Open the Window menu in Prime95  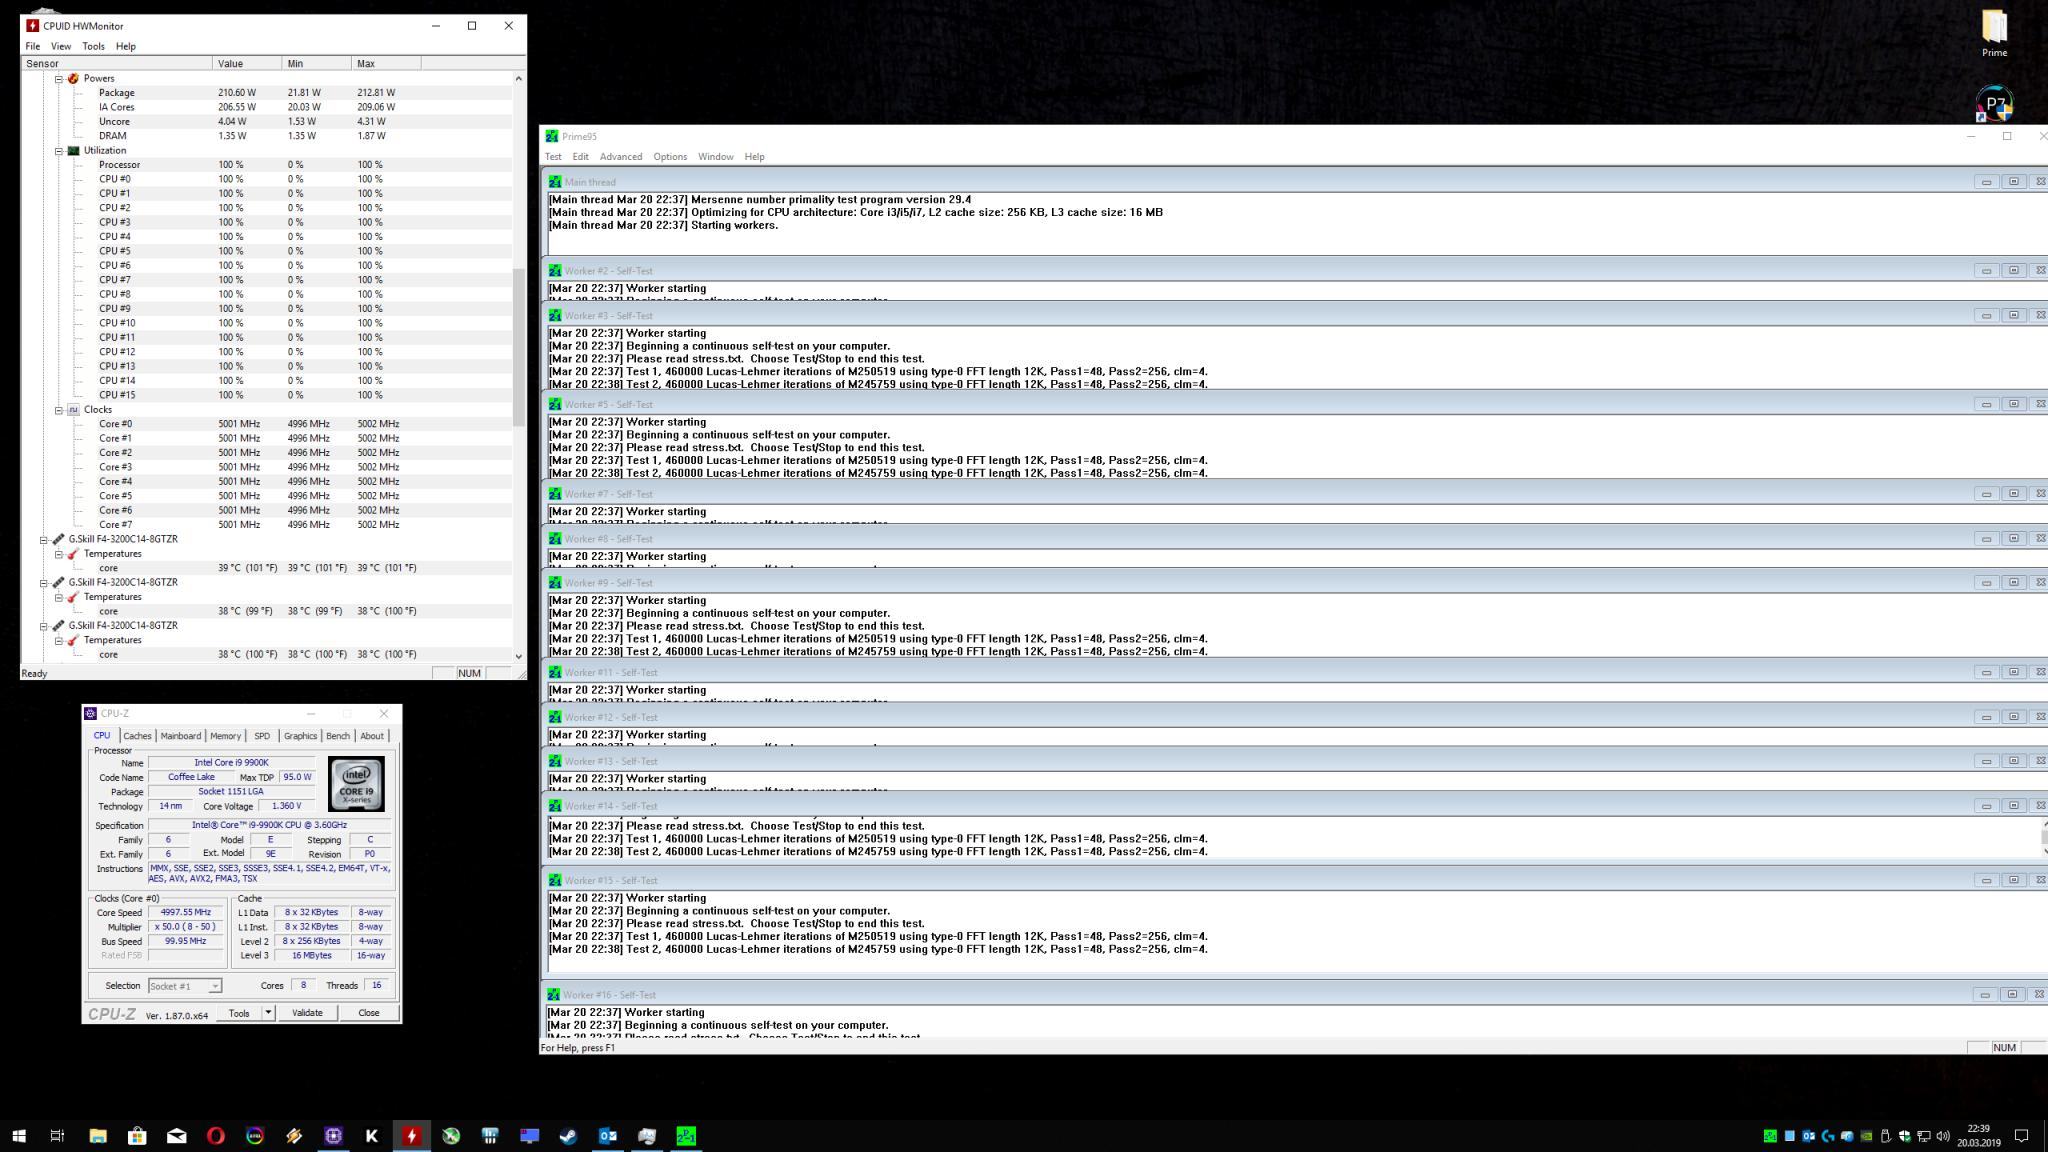point(715,157)
